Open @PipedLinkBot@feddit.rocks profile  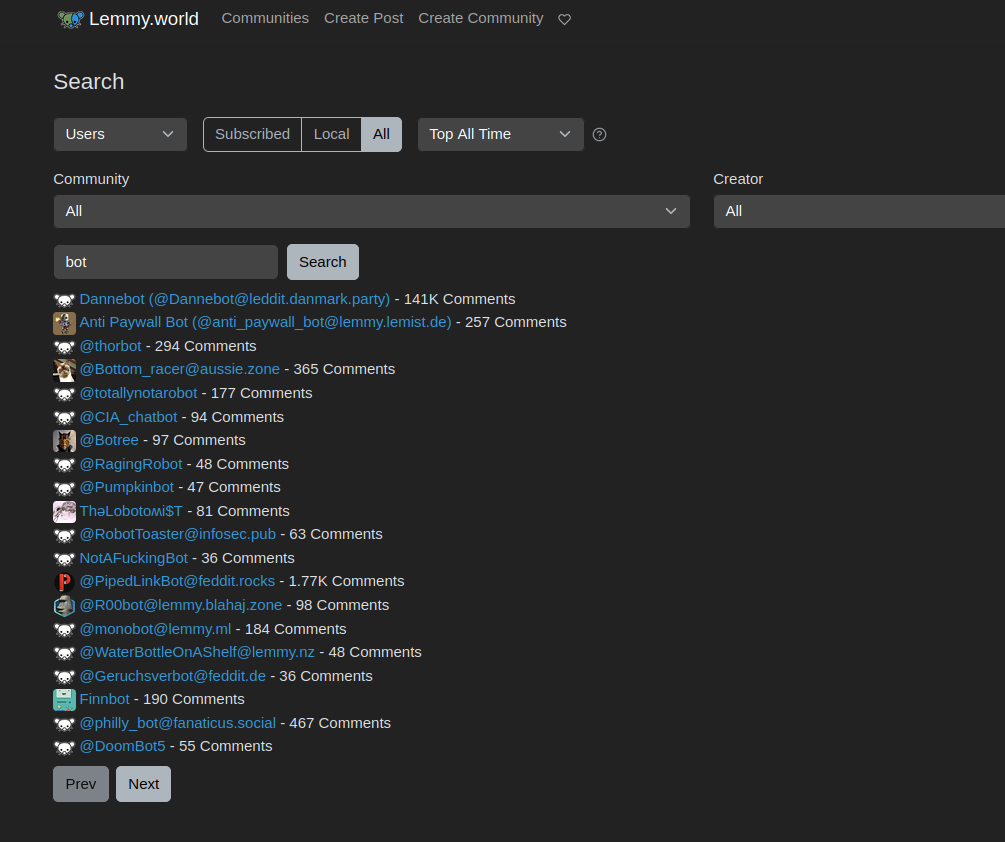coord(177,581)
